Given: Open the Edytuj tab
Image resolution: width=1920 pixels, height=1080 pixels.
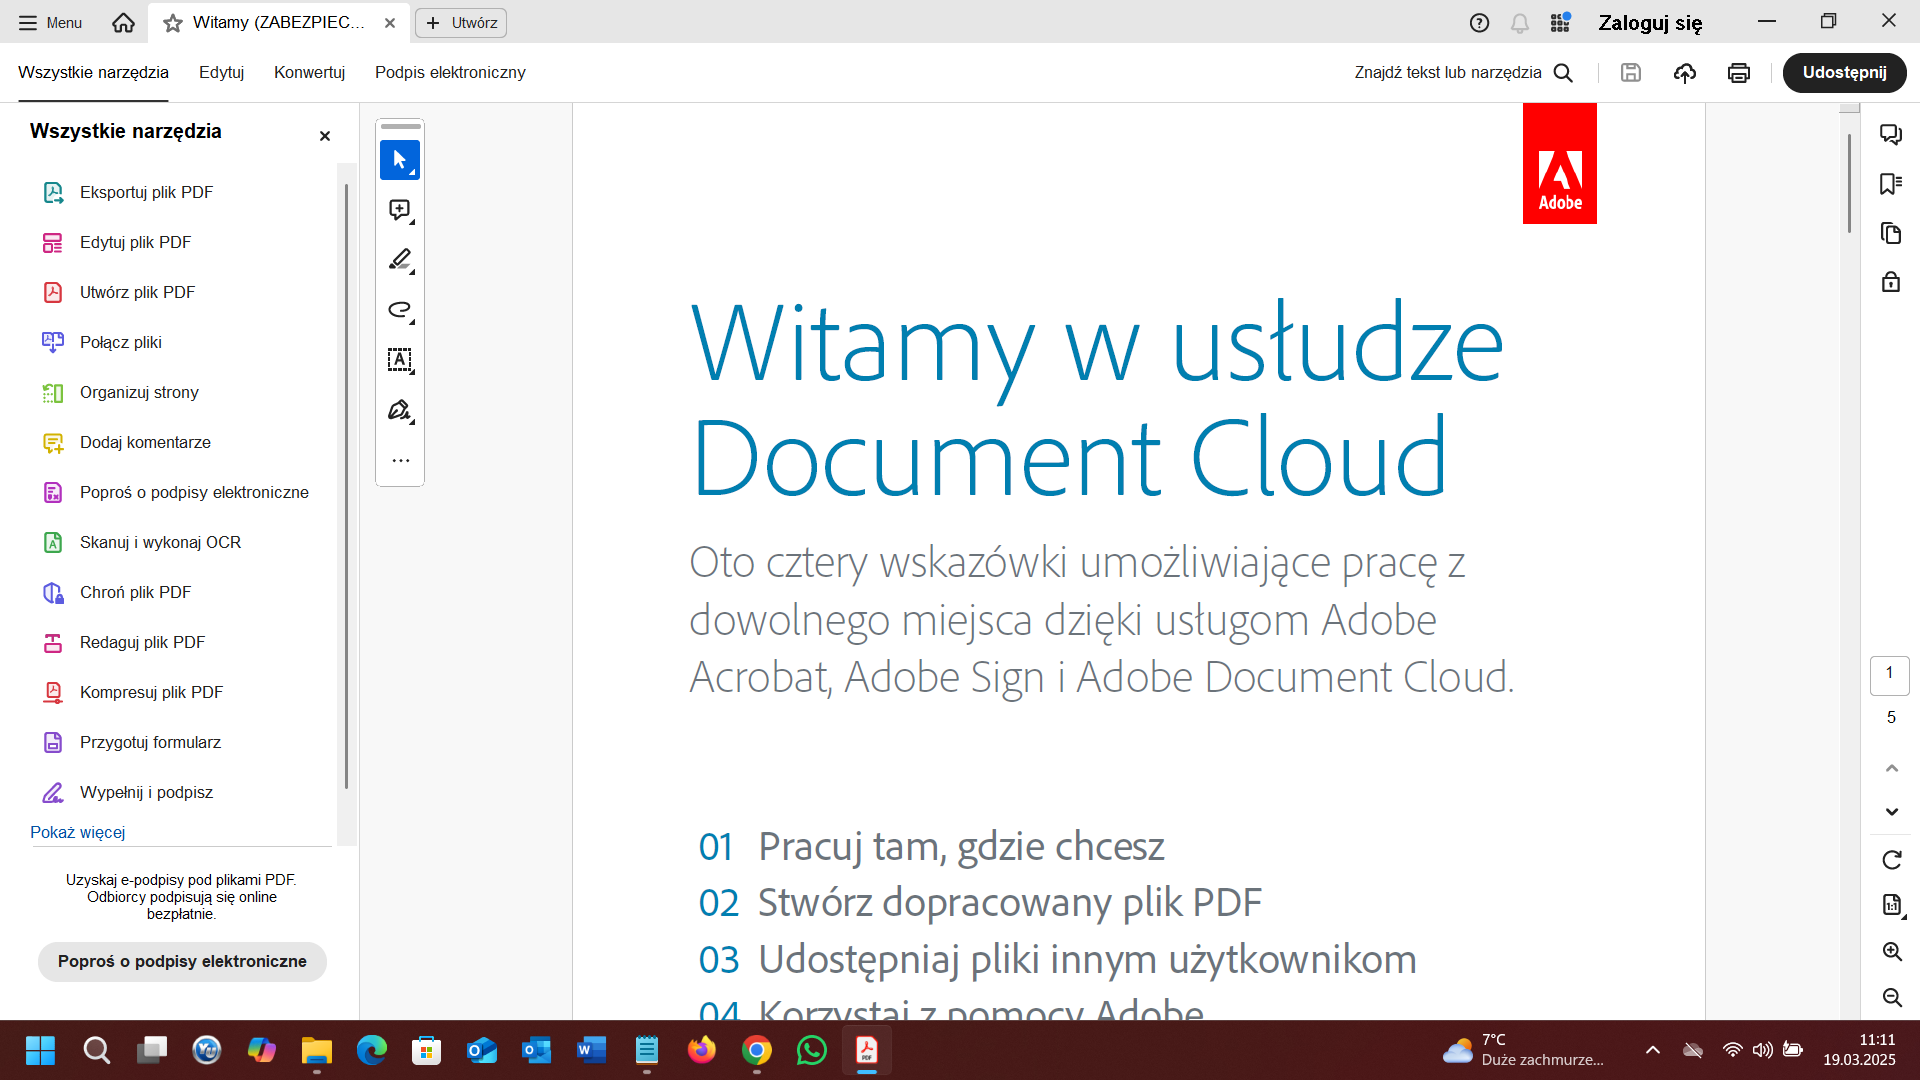Looking at the screenshot, I should point(221,72).
